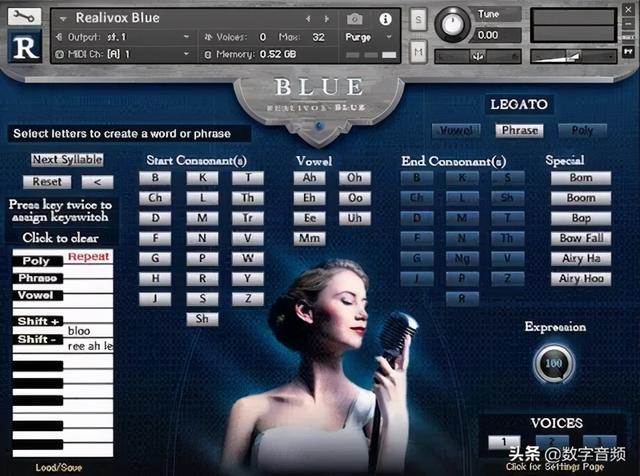
Task: Trigger the Boom special sound
Action: point(581,198)
